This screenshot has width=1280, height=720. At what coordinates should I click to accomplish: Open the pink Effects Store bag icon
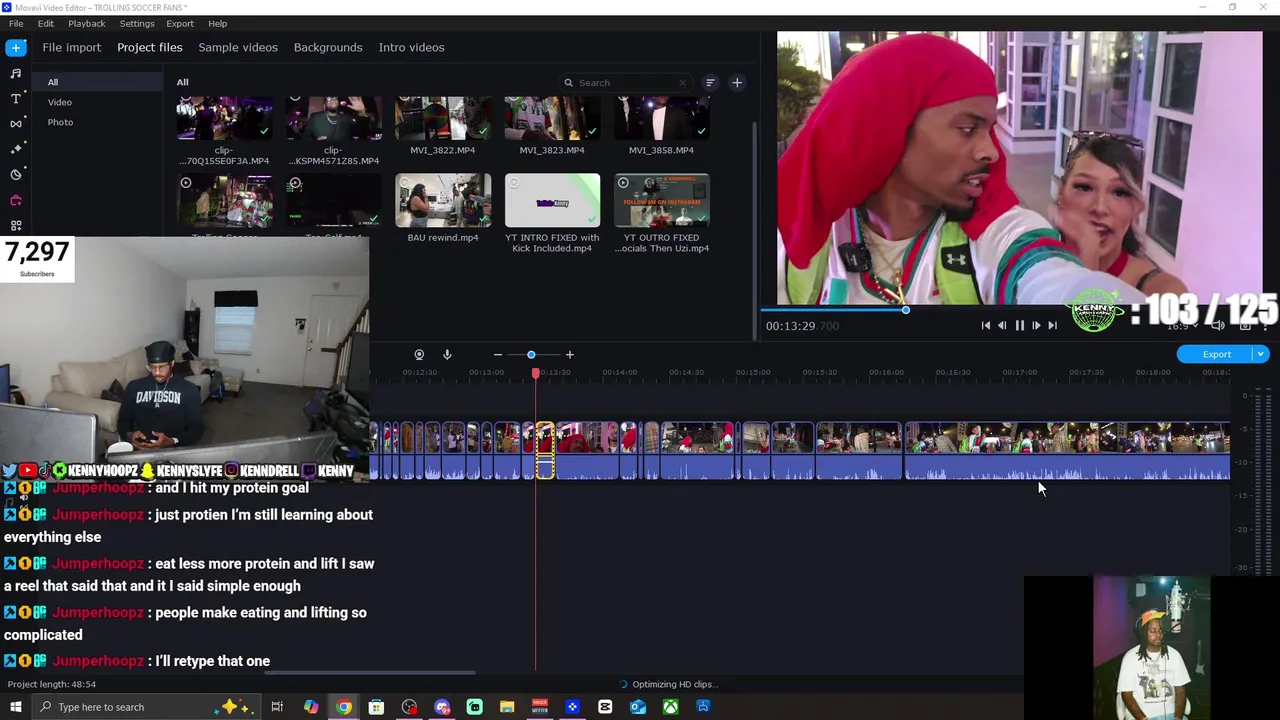click(16, 200)
